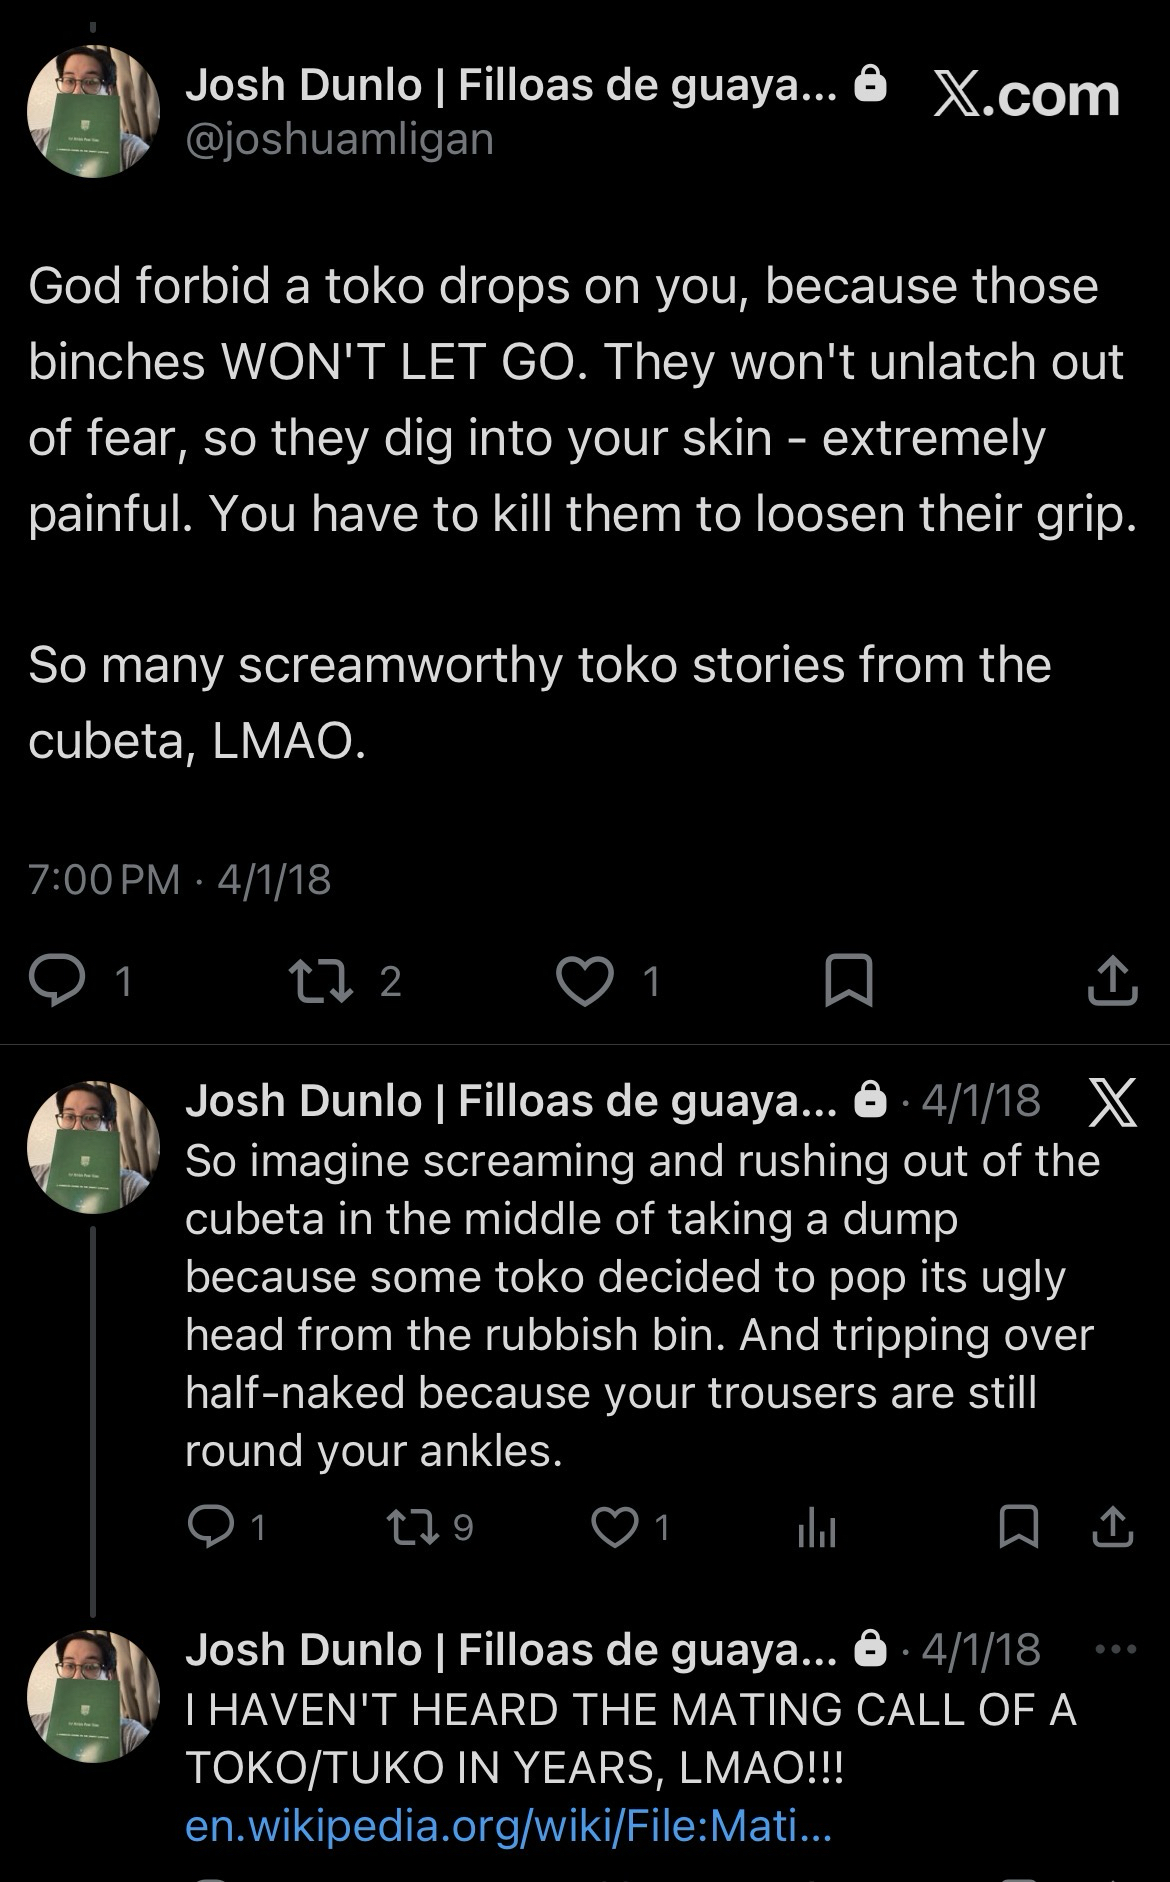Reply to the cubeta screaming tweet
Screen dimensions: 1170x1882
[x=211, y=1527]
